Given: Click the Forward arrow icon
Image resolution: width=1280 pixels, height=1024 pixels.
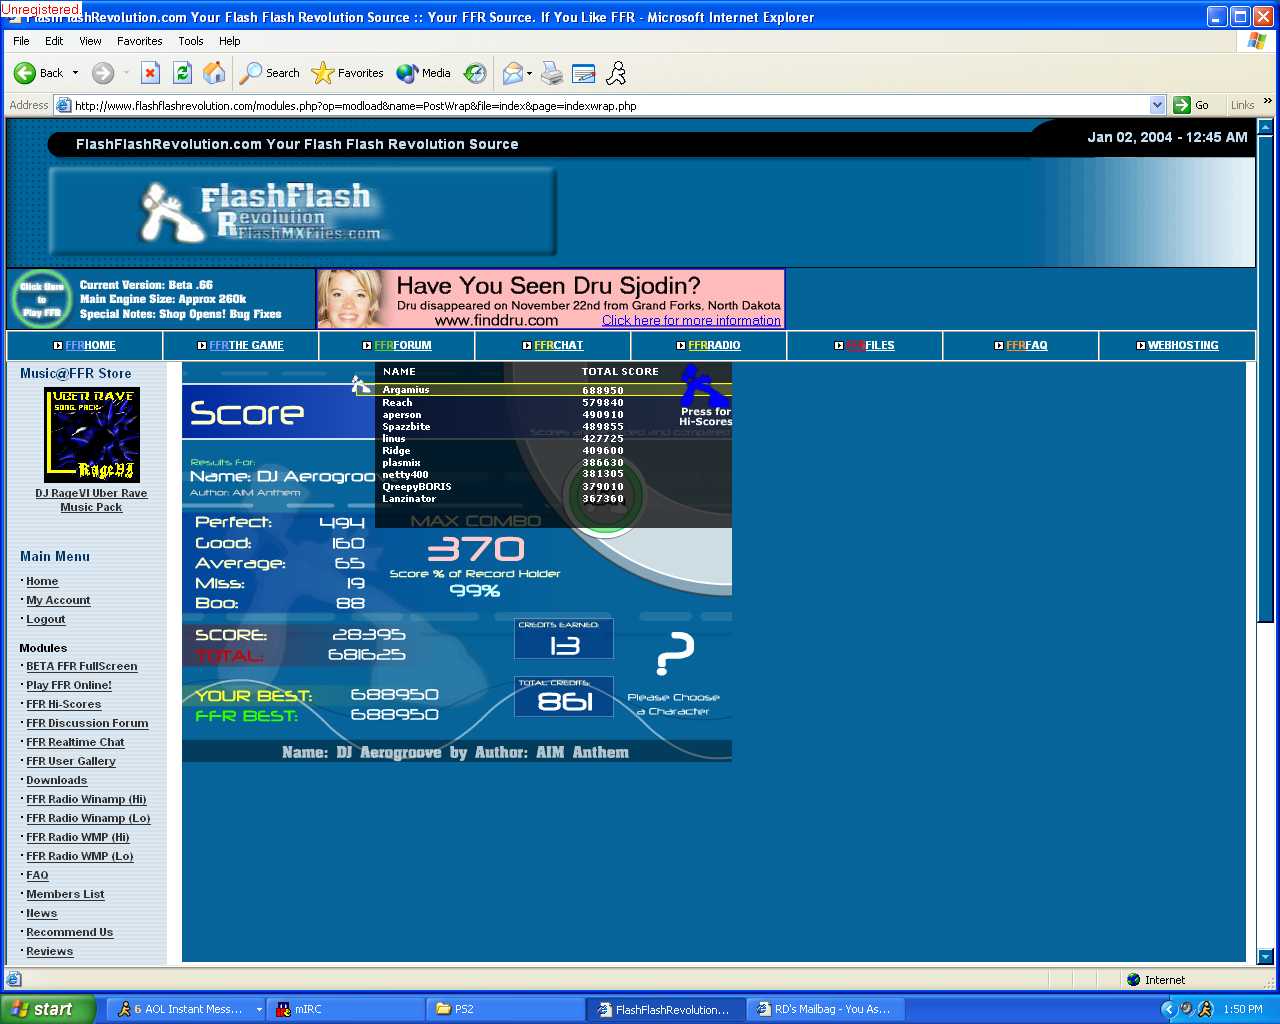Looking at the screenshot, I should tap(102, 73).
